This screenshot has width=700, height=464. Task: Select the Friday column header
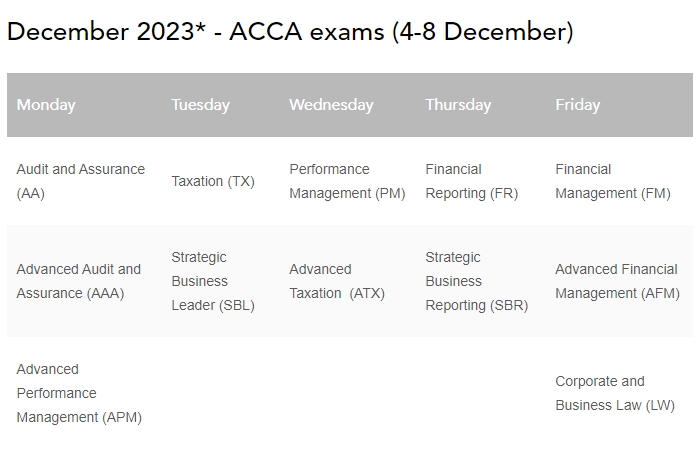click(x=578, y=104)
